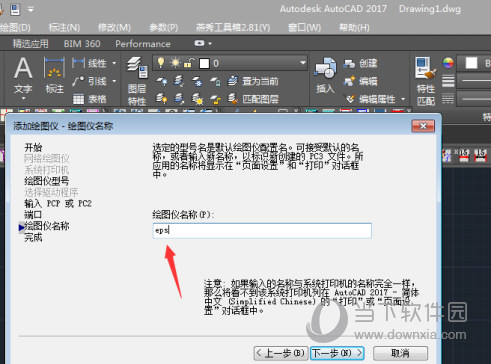This screenshot has width=491, height=364.
Task: Click layer Unlock tool icon
Action: tap(215, 99)
